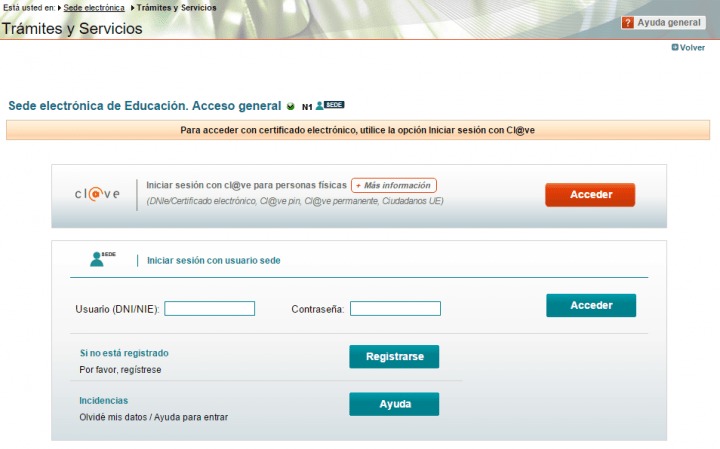Screen dimensions: 720x449
Task: Click the green icon after Acceso general
Action: click(290, 106)
